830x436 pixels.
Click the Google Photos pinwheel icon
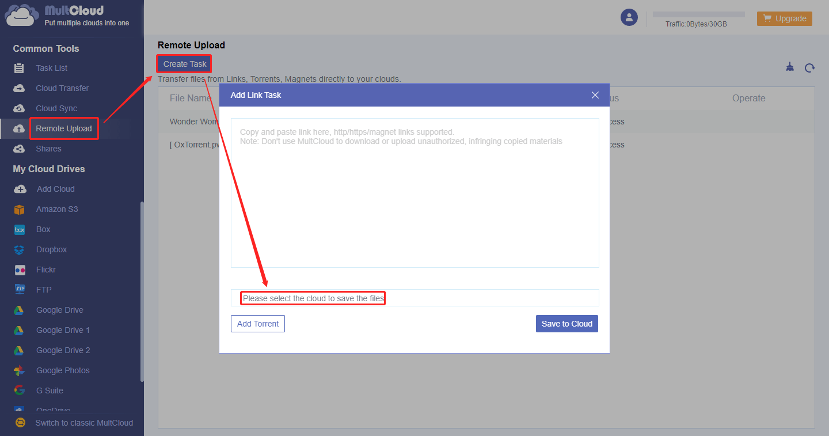(19, 370)
